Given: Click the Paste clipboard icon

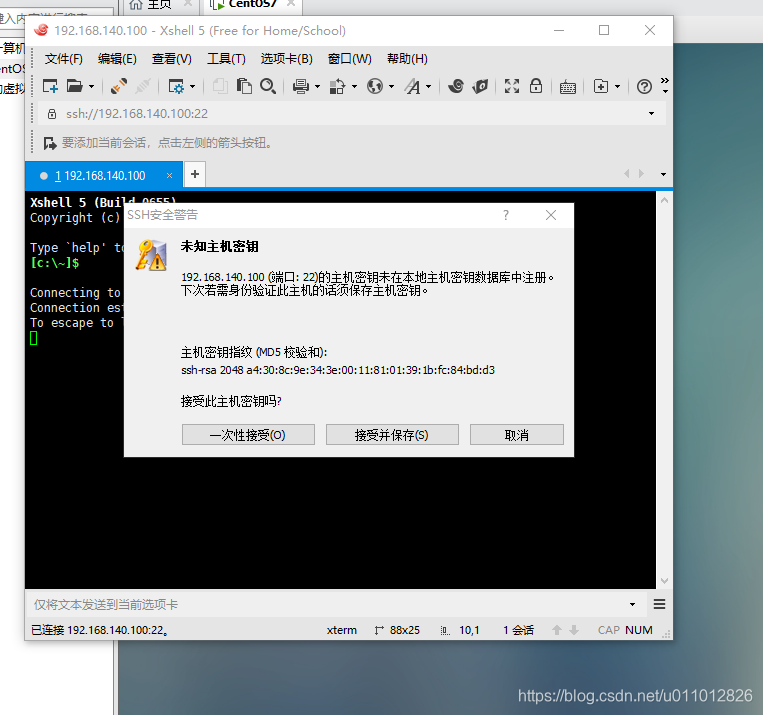Looking at the screenshot, I should [x=244, y=86].
